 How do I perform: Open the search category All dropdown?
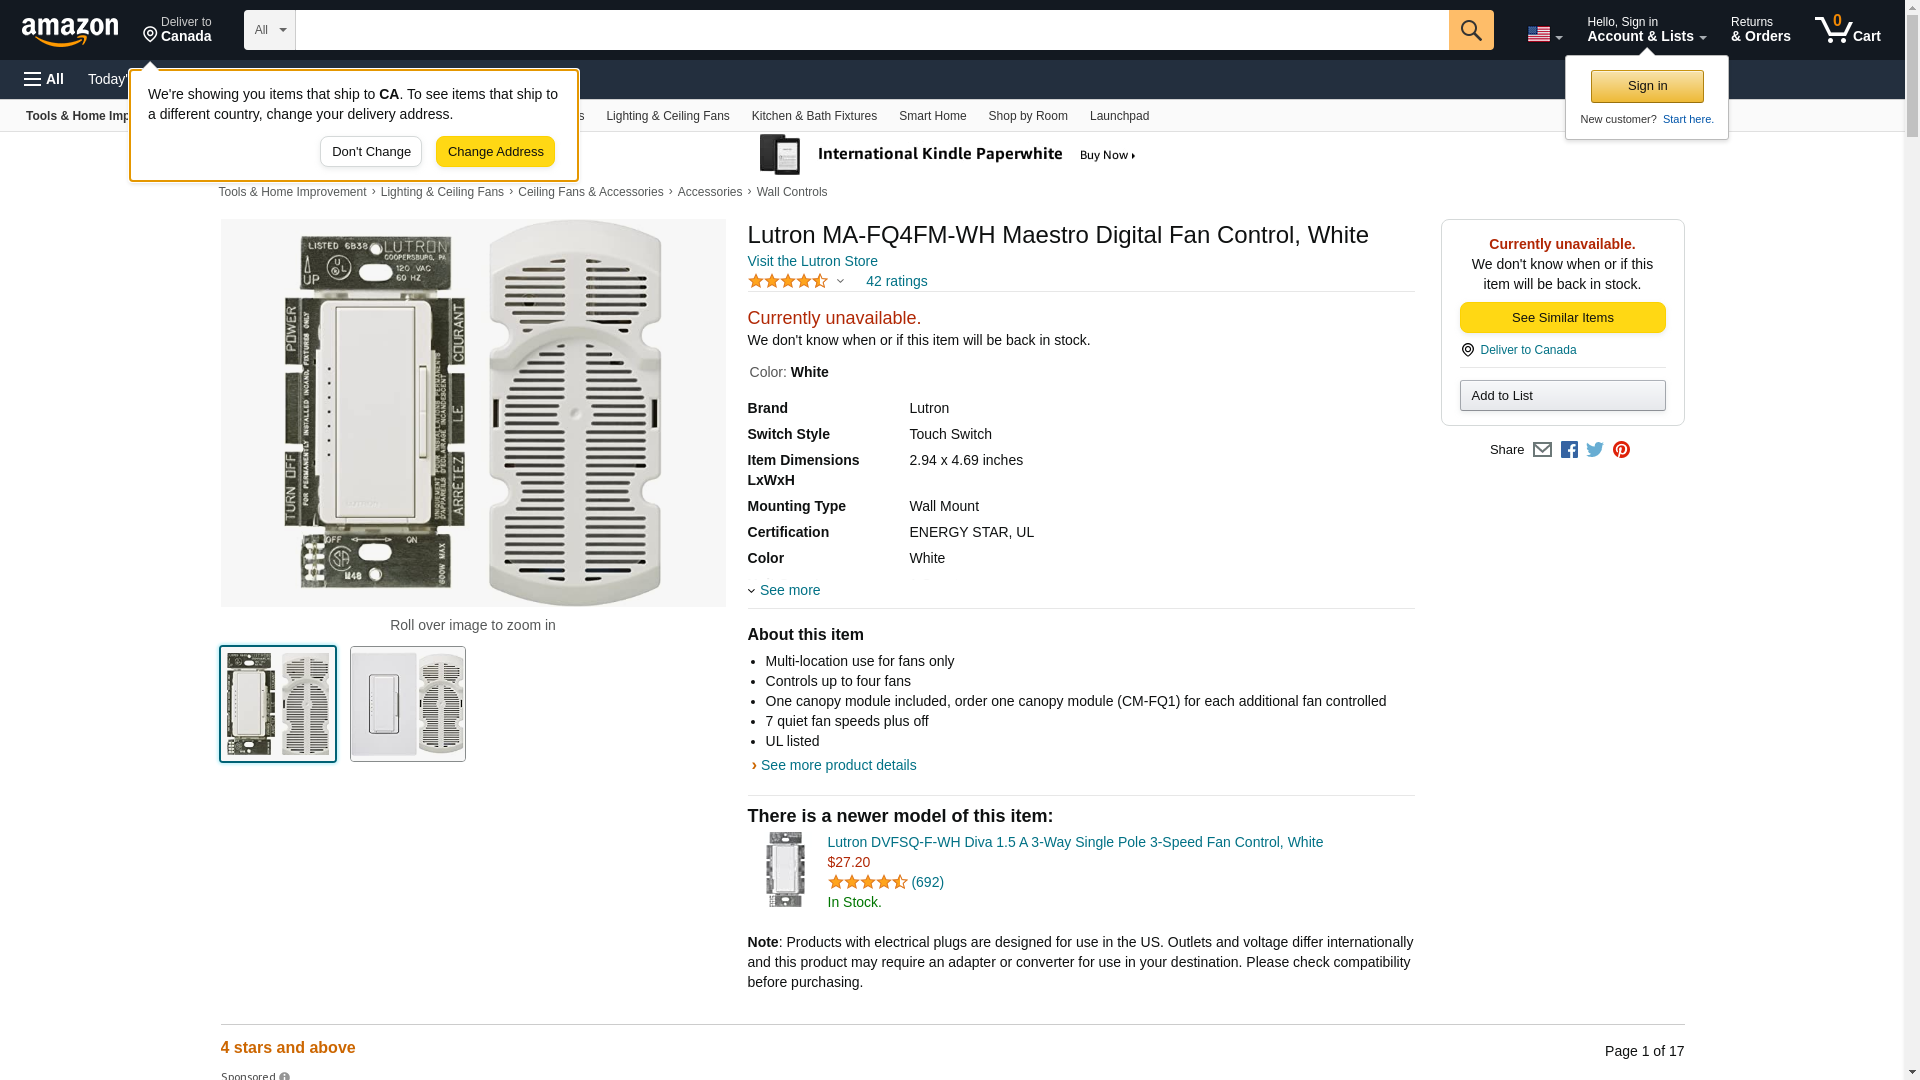[269, 30]
